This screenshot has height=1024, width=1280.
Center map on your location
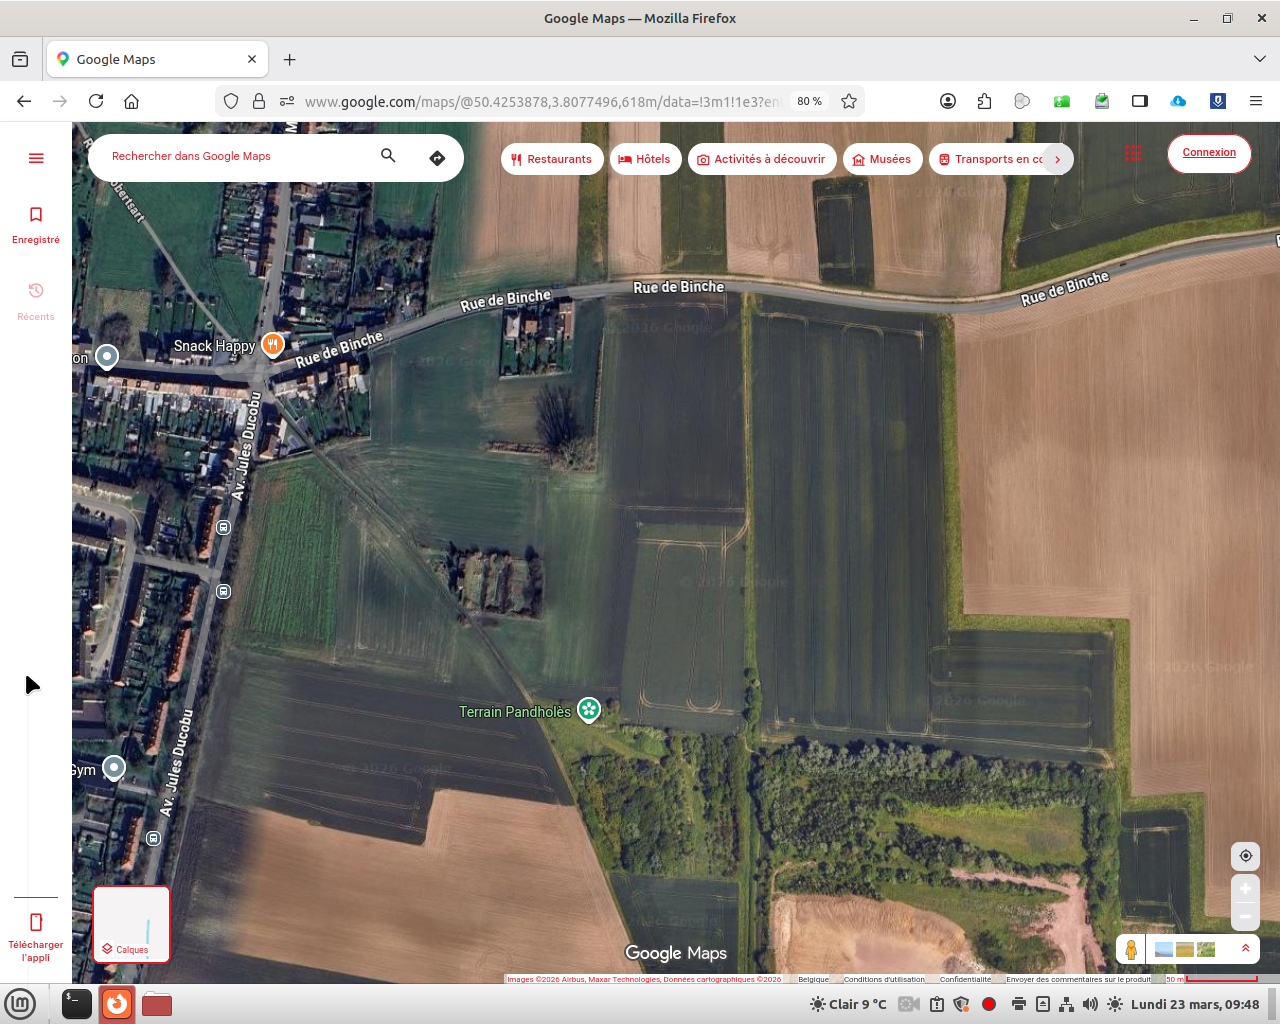(1245, 856)
